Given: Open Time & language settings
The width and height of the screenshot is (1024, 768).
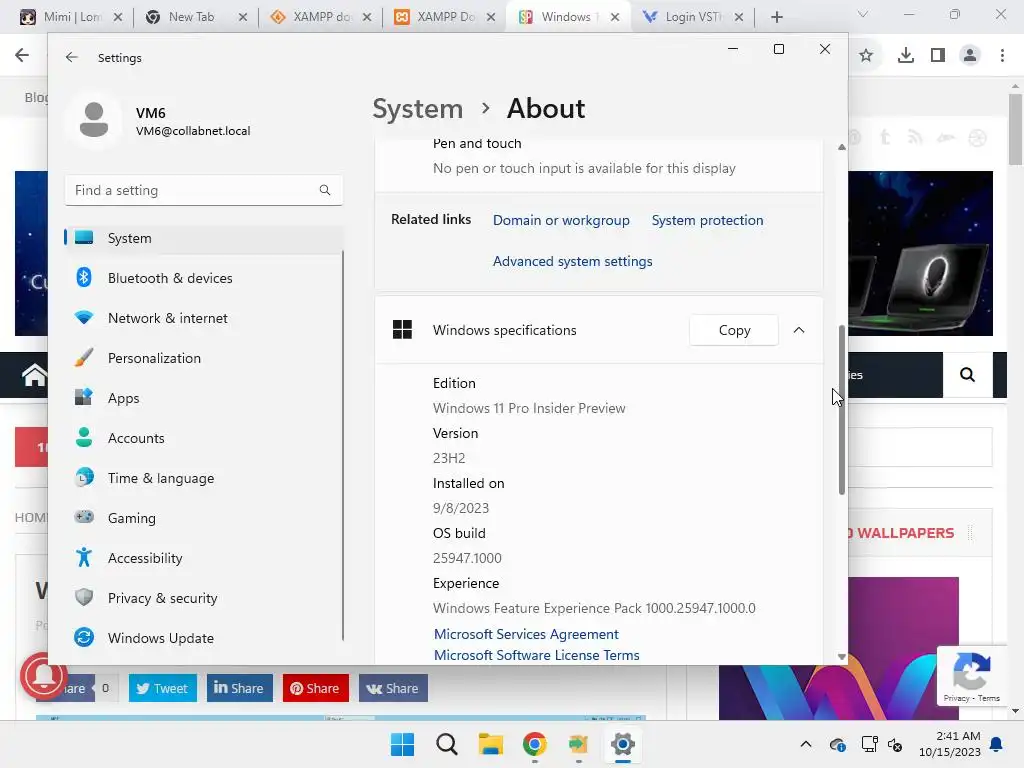Looking at the screenshot, I should pos(203,478).
